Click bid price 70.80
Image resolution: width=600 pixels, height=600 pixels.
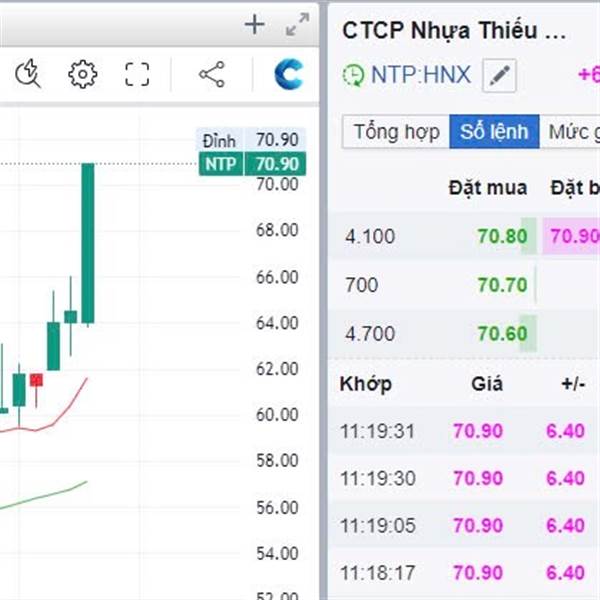[x=502, y=236]
